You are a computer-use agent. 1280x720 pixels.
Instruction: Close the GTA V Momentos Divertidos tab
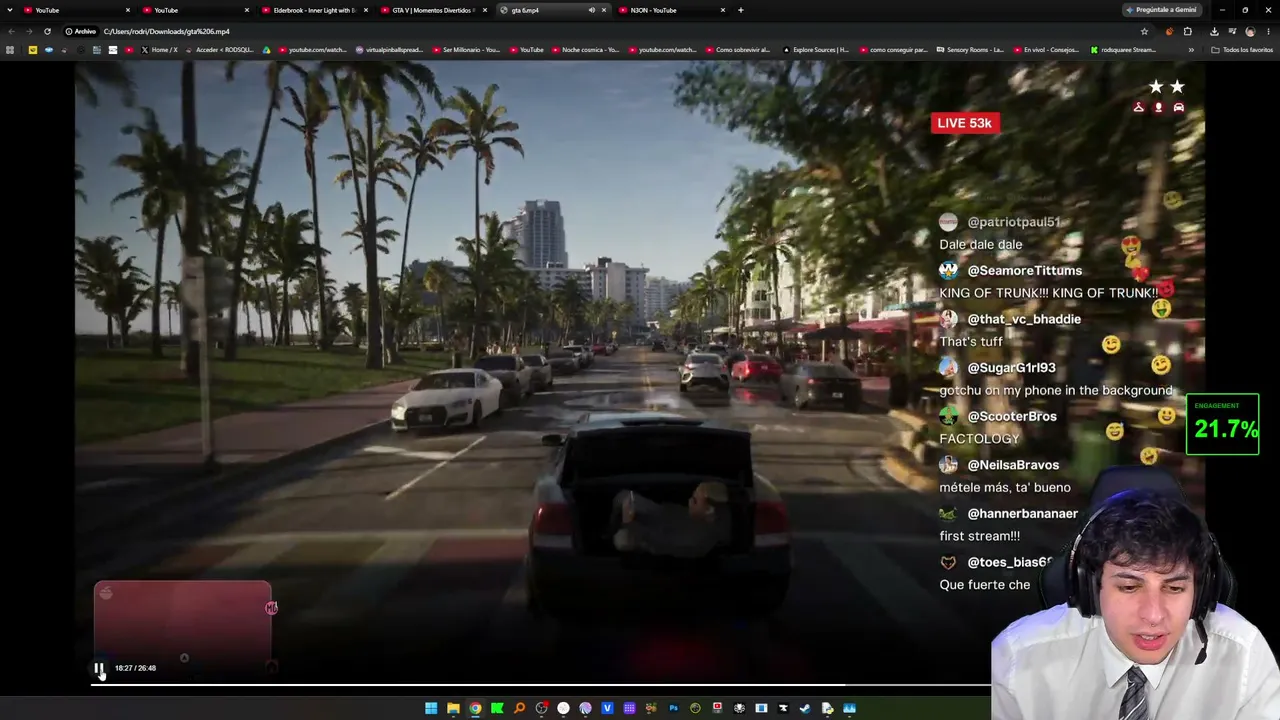485,10
